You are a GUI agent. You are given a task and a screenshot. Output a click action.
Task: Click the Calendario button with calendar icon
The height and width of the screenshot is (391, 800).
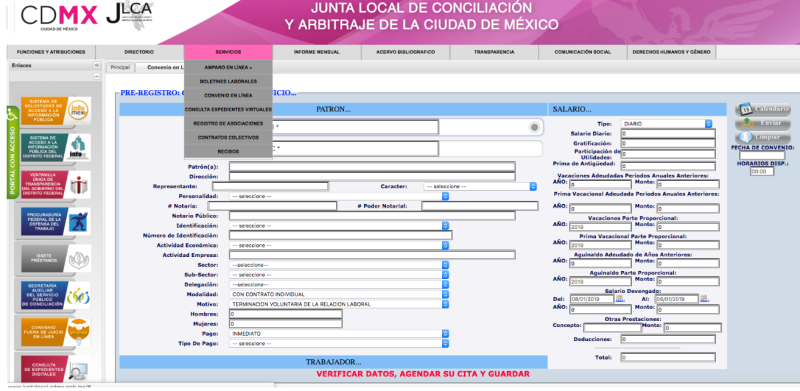click(763, 109)
